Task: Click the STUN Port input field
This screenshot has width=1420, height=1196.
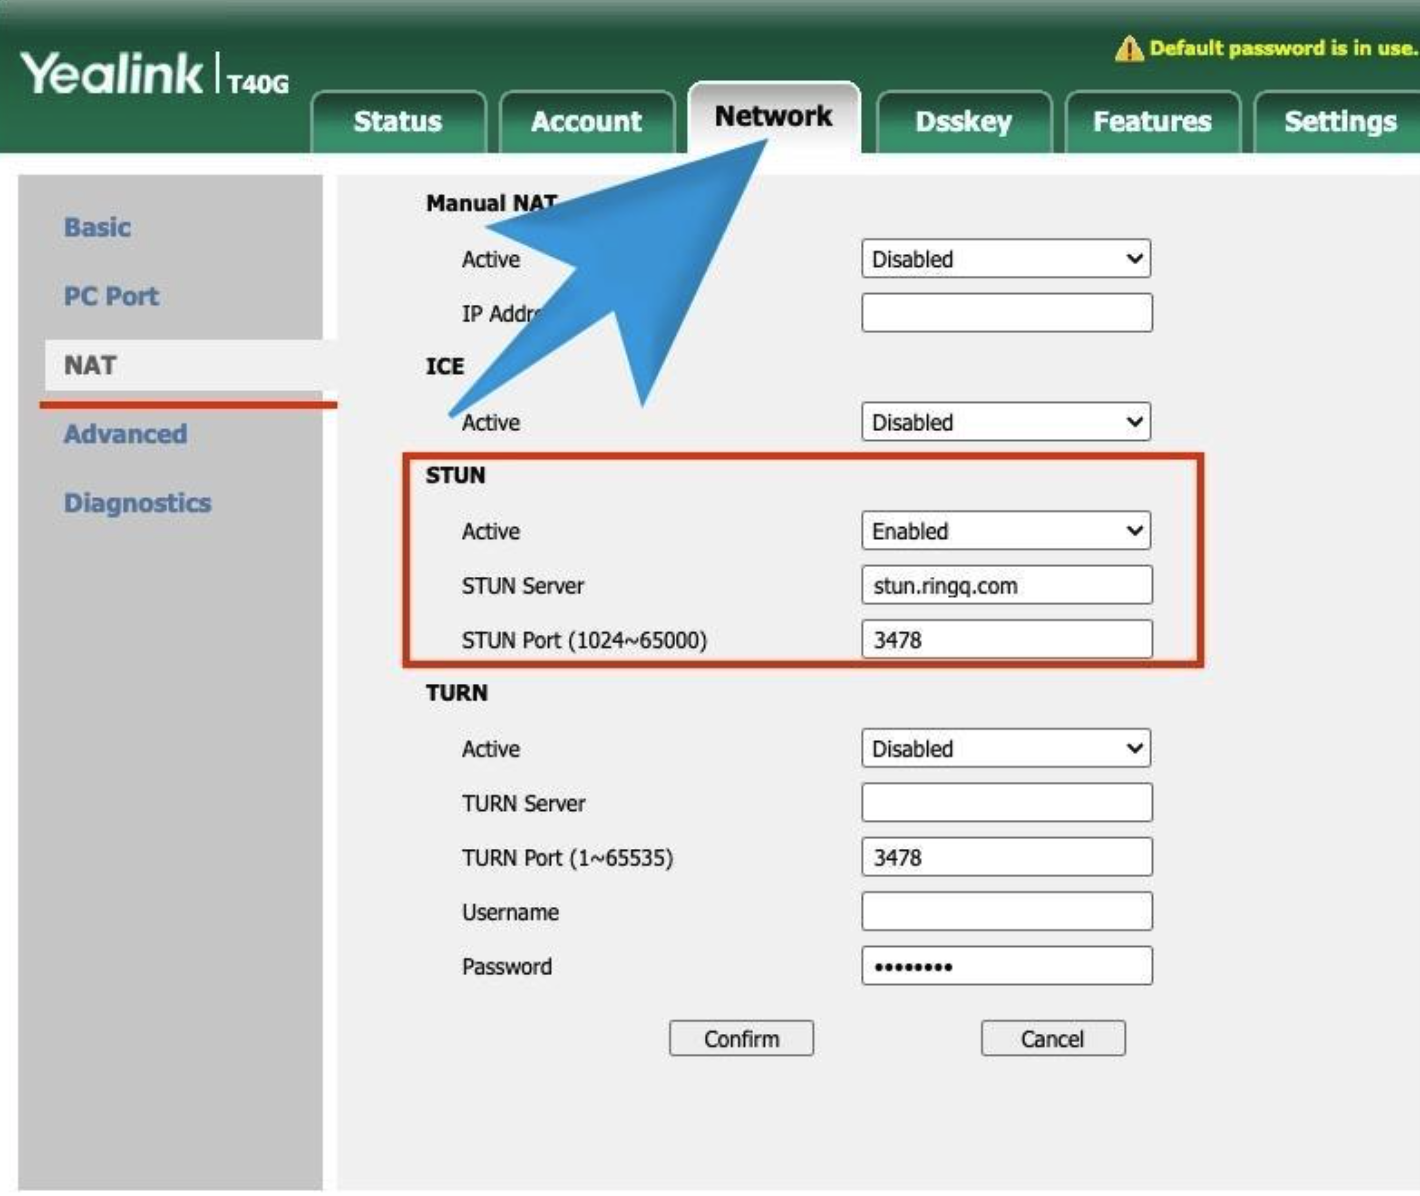Action: coord(1006,639)
